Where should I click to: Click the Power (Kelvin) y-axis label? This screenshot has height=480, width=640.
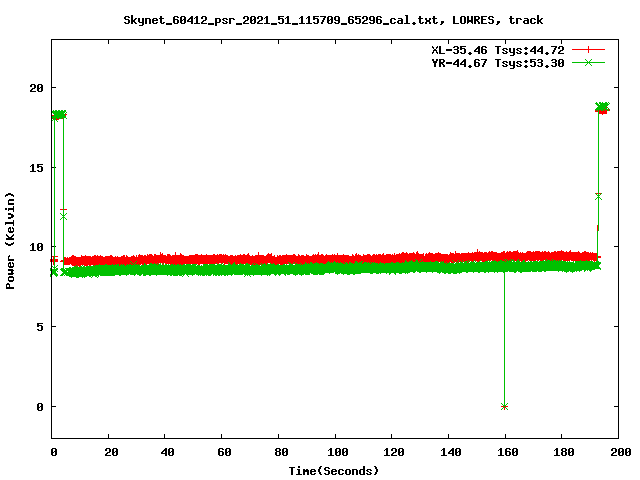[x=10, y=241]
